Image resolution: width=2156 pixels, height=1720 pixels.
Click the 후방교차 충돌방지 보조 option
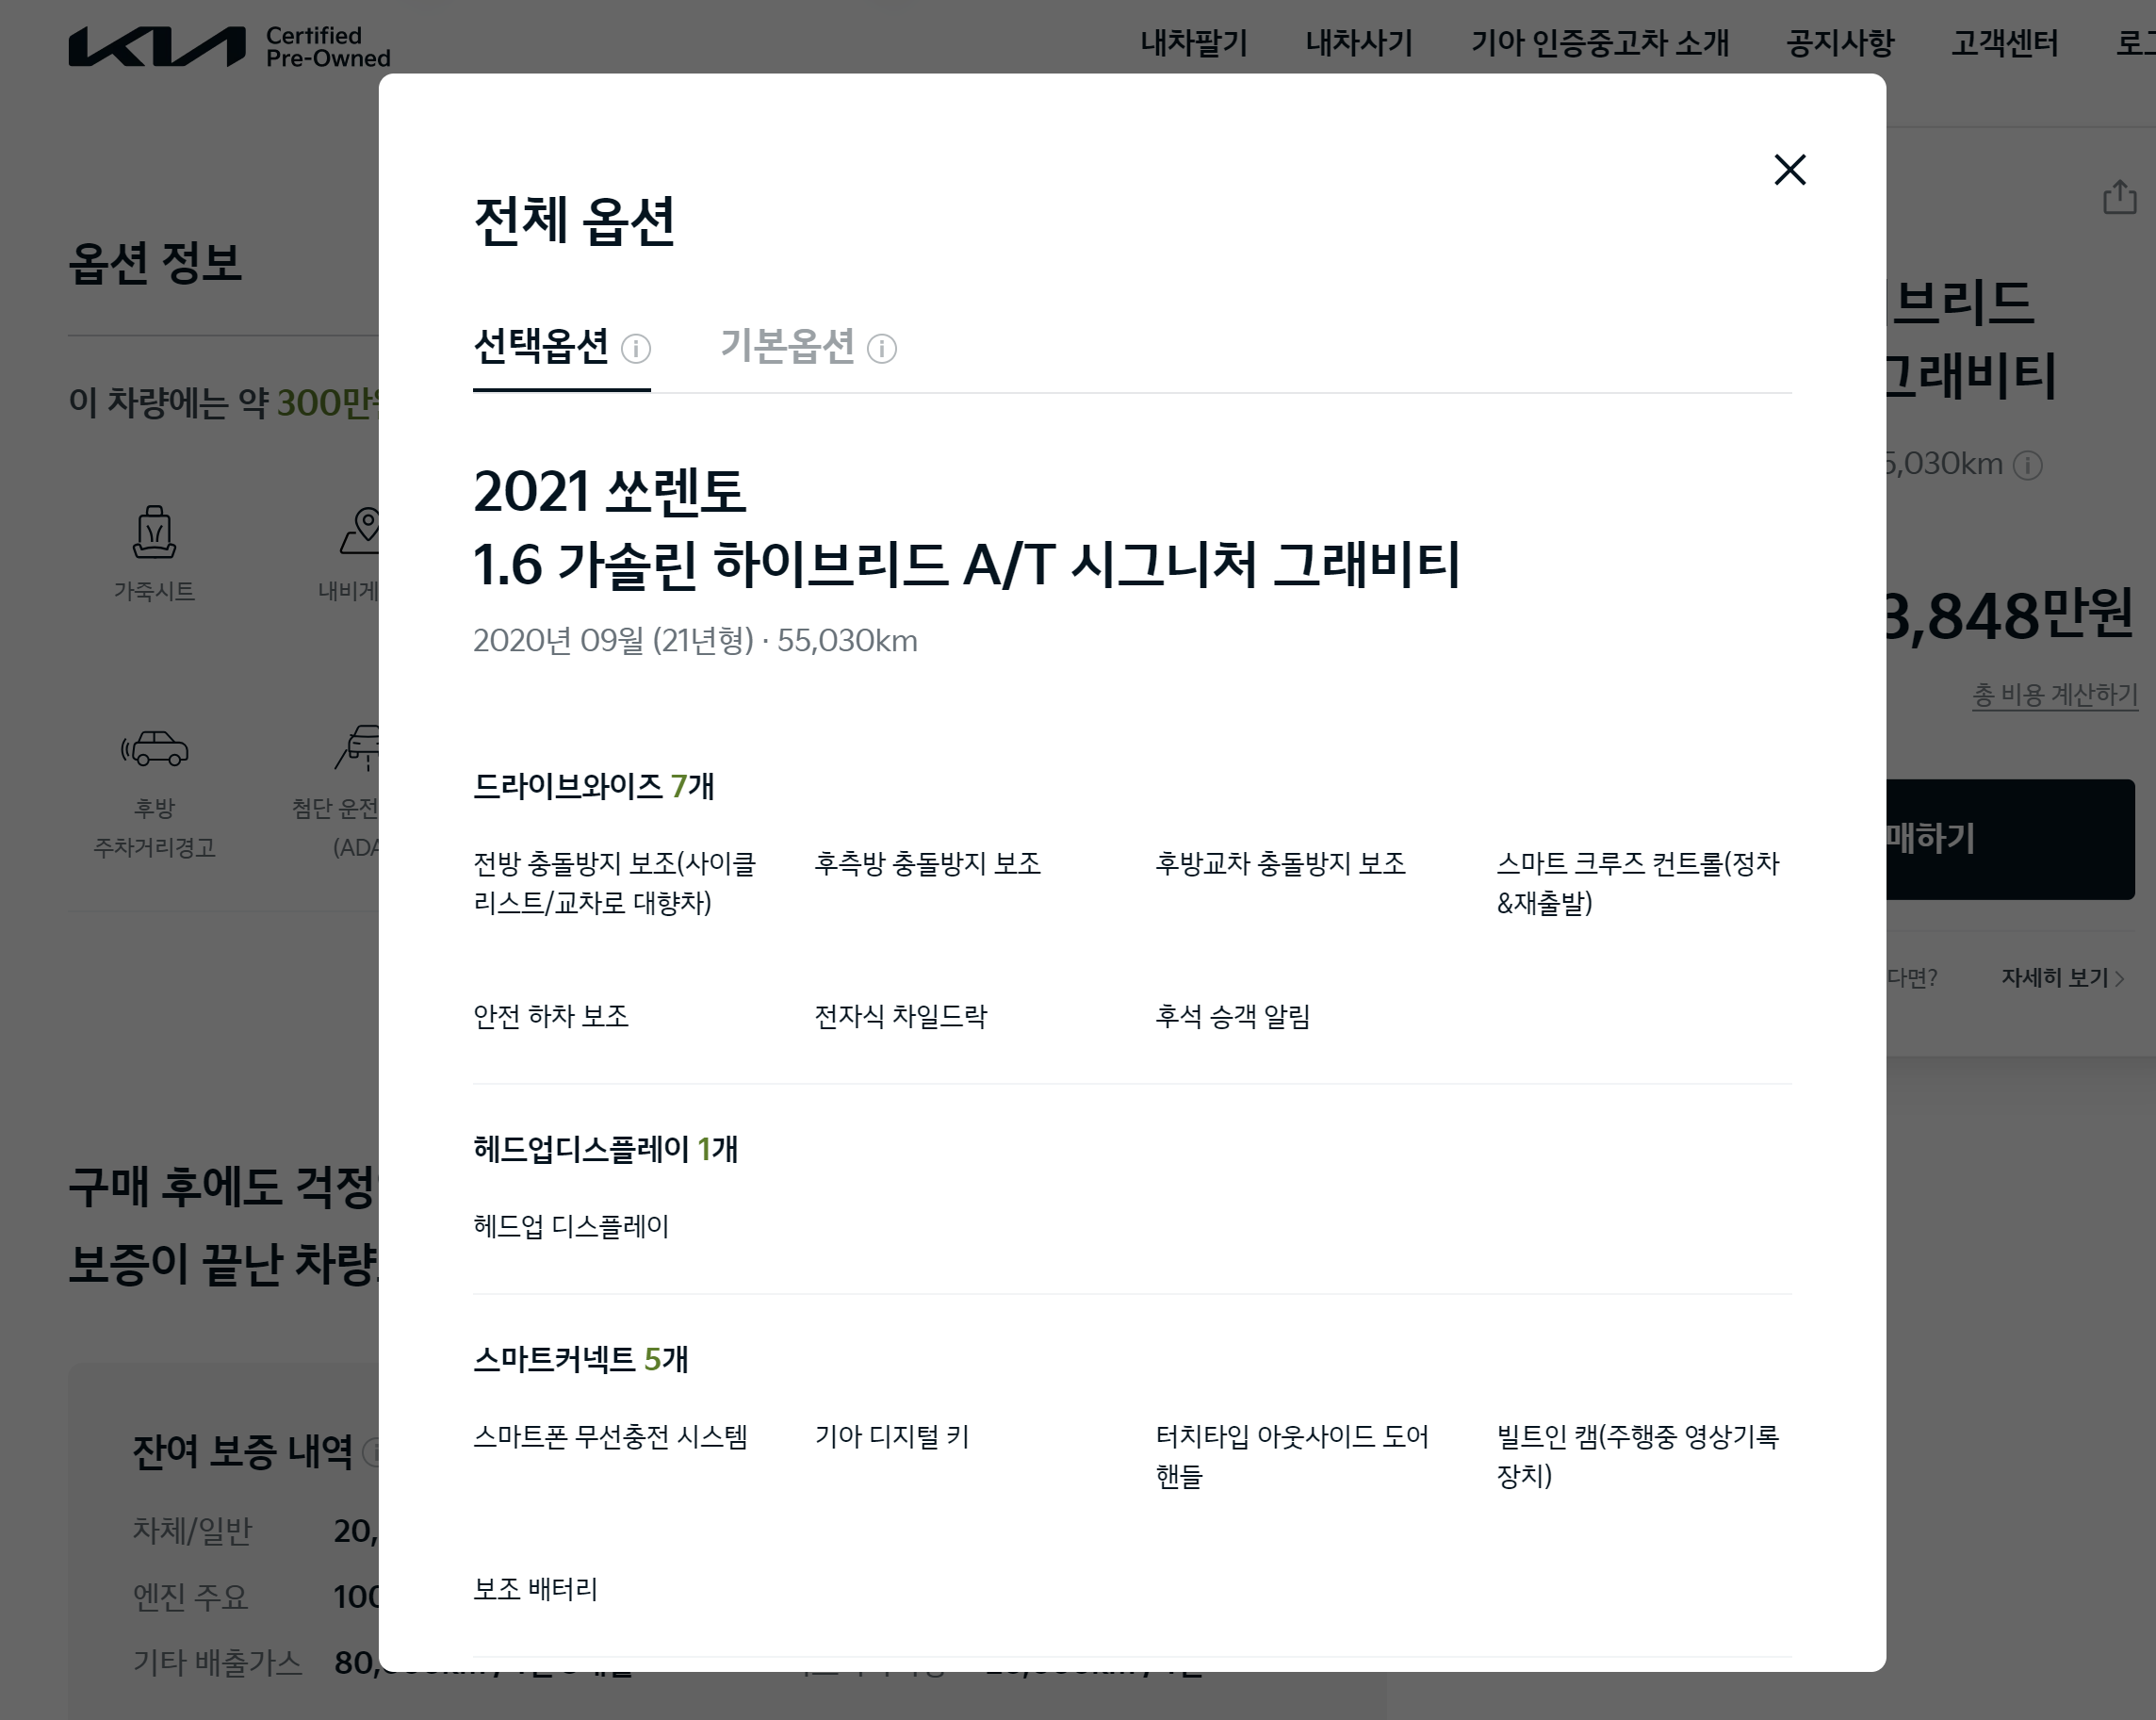(x=1281, y=863)
